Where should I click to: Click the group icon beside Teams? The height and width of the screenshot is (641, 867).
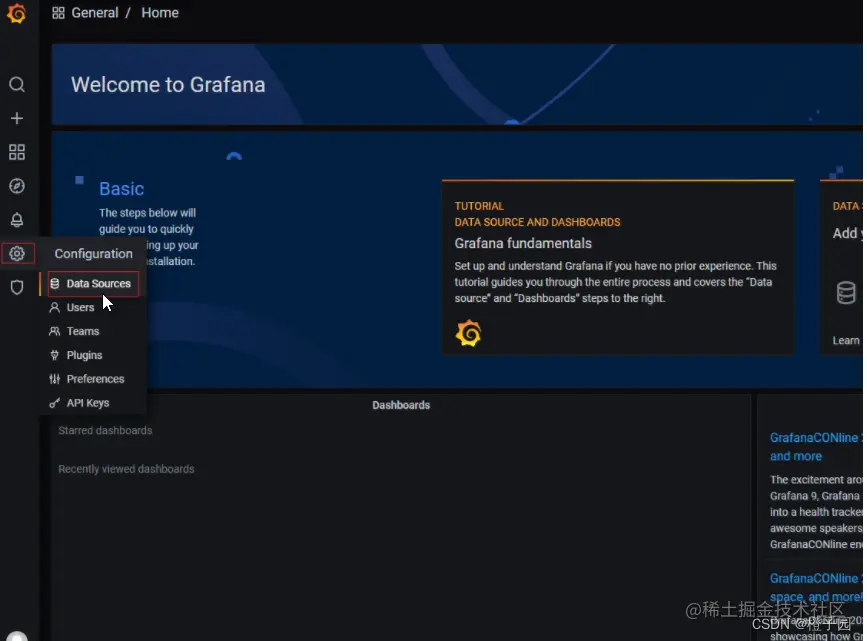tap(54, 331)
